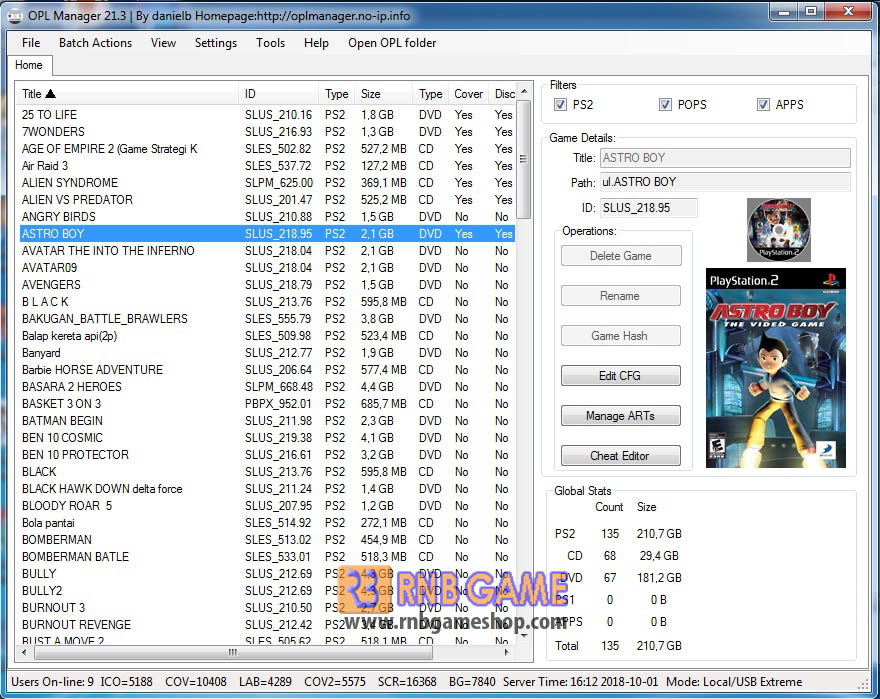Toggle the POPS filter checkbox
The width and height of the screenshot is (880, 699).
tap(665, 104)
